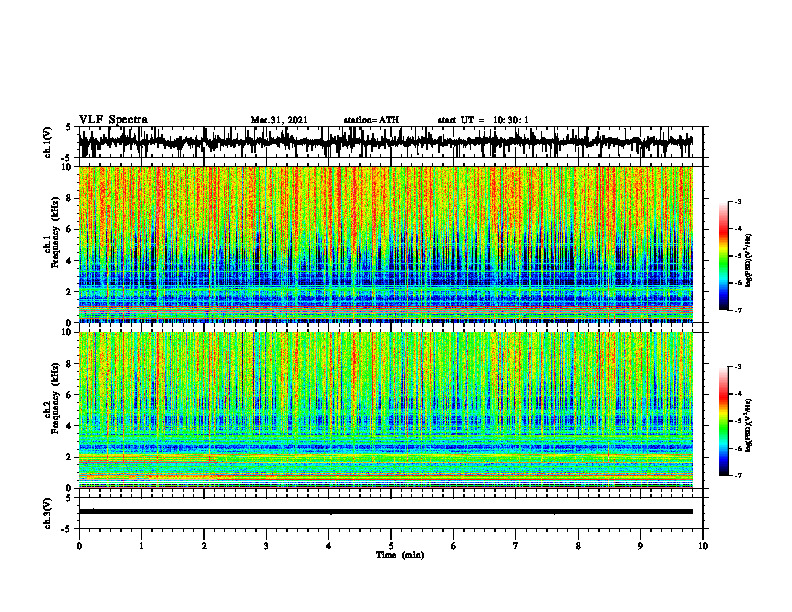Click the time-axis tick label '5'

391,546
